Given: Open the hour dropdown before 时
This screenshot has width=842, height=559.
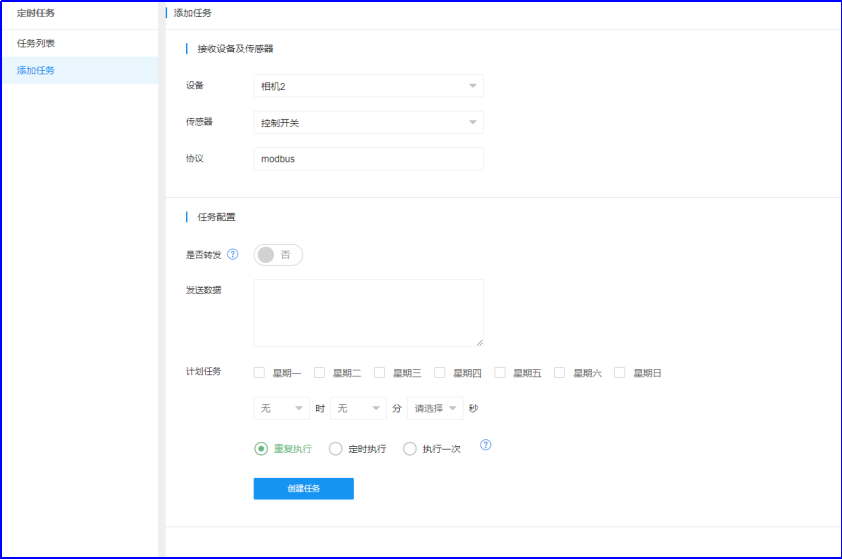Looking at the screenshot, I should click(x=282, y=409).
